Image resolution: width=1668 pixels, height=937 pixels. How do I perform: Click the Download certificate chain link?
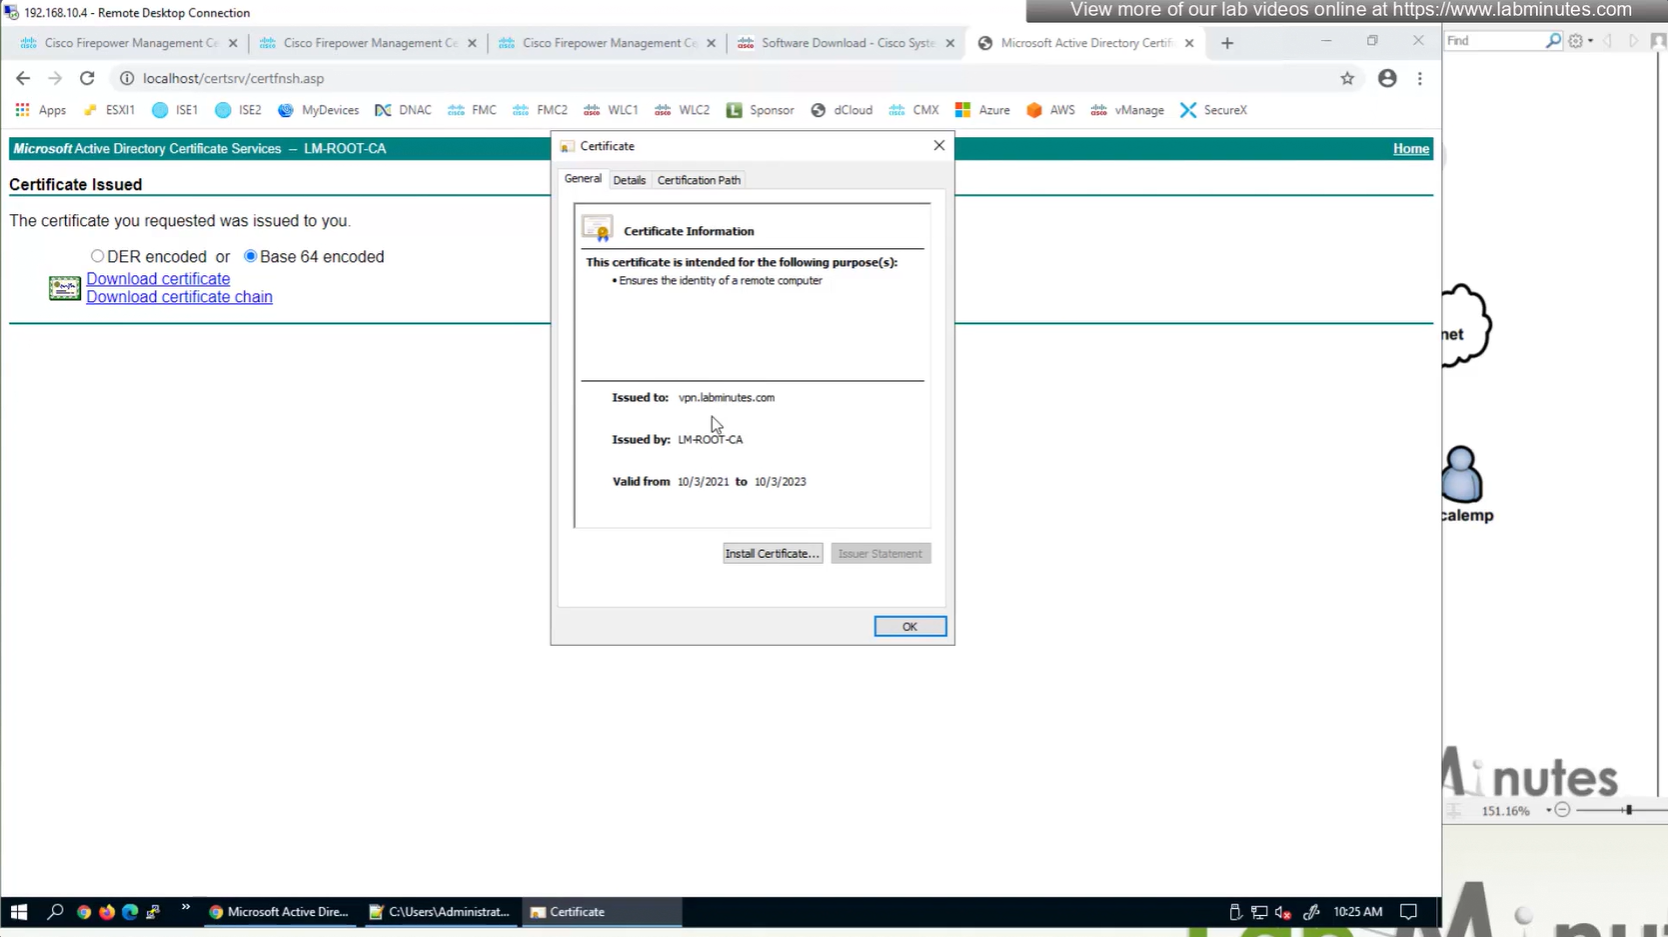[x=179, y=297]
